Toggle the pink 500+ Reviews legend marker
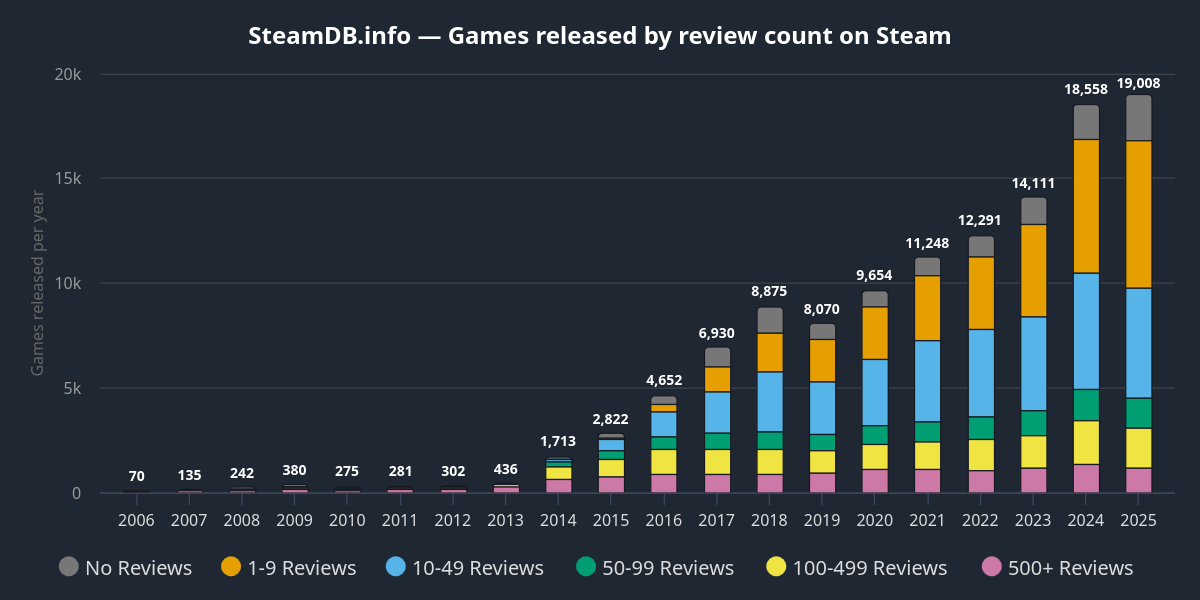 (x=992, y=567)
